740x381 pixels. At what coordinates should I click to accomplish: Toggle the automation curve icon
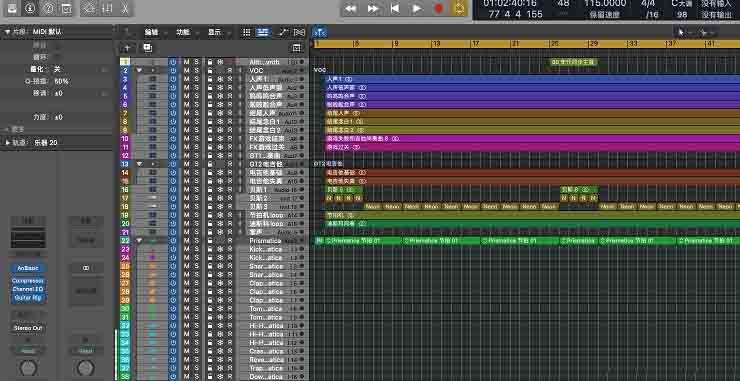click(x=283, y=32)
